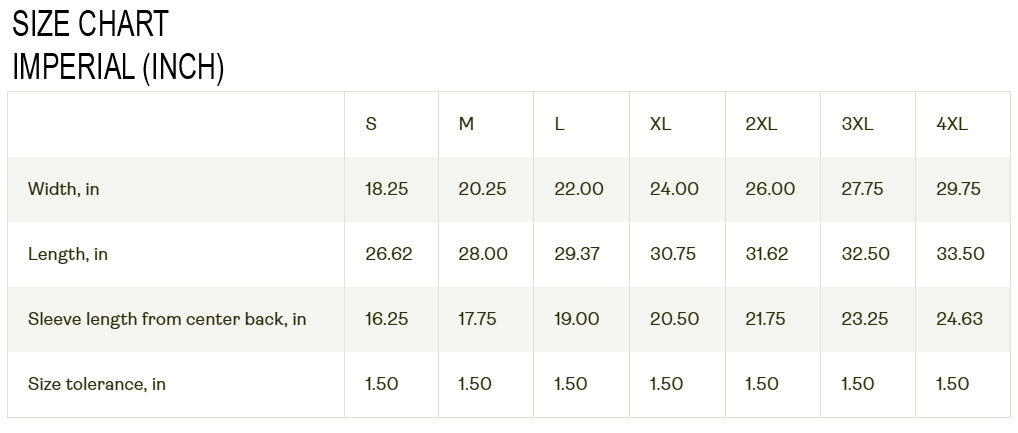Click the length value 28.00 for M
The width and height of the screenshot is (1018, 433).
pos(483,254)
